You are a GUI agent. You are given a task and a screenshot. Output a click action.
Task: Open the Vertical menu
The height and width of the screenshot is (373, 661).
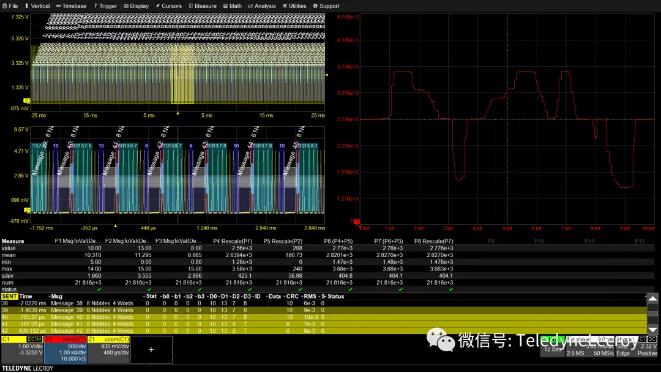37,6
